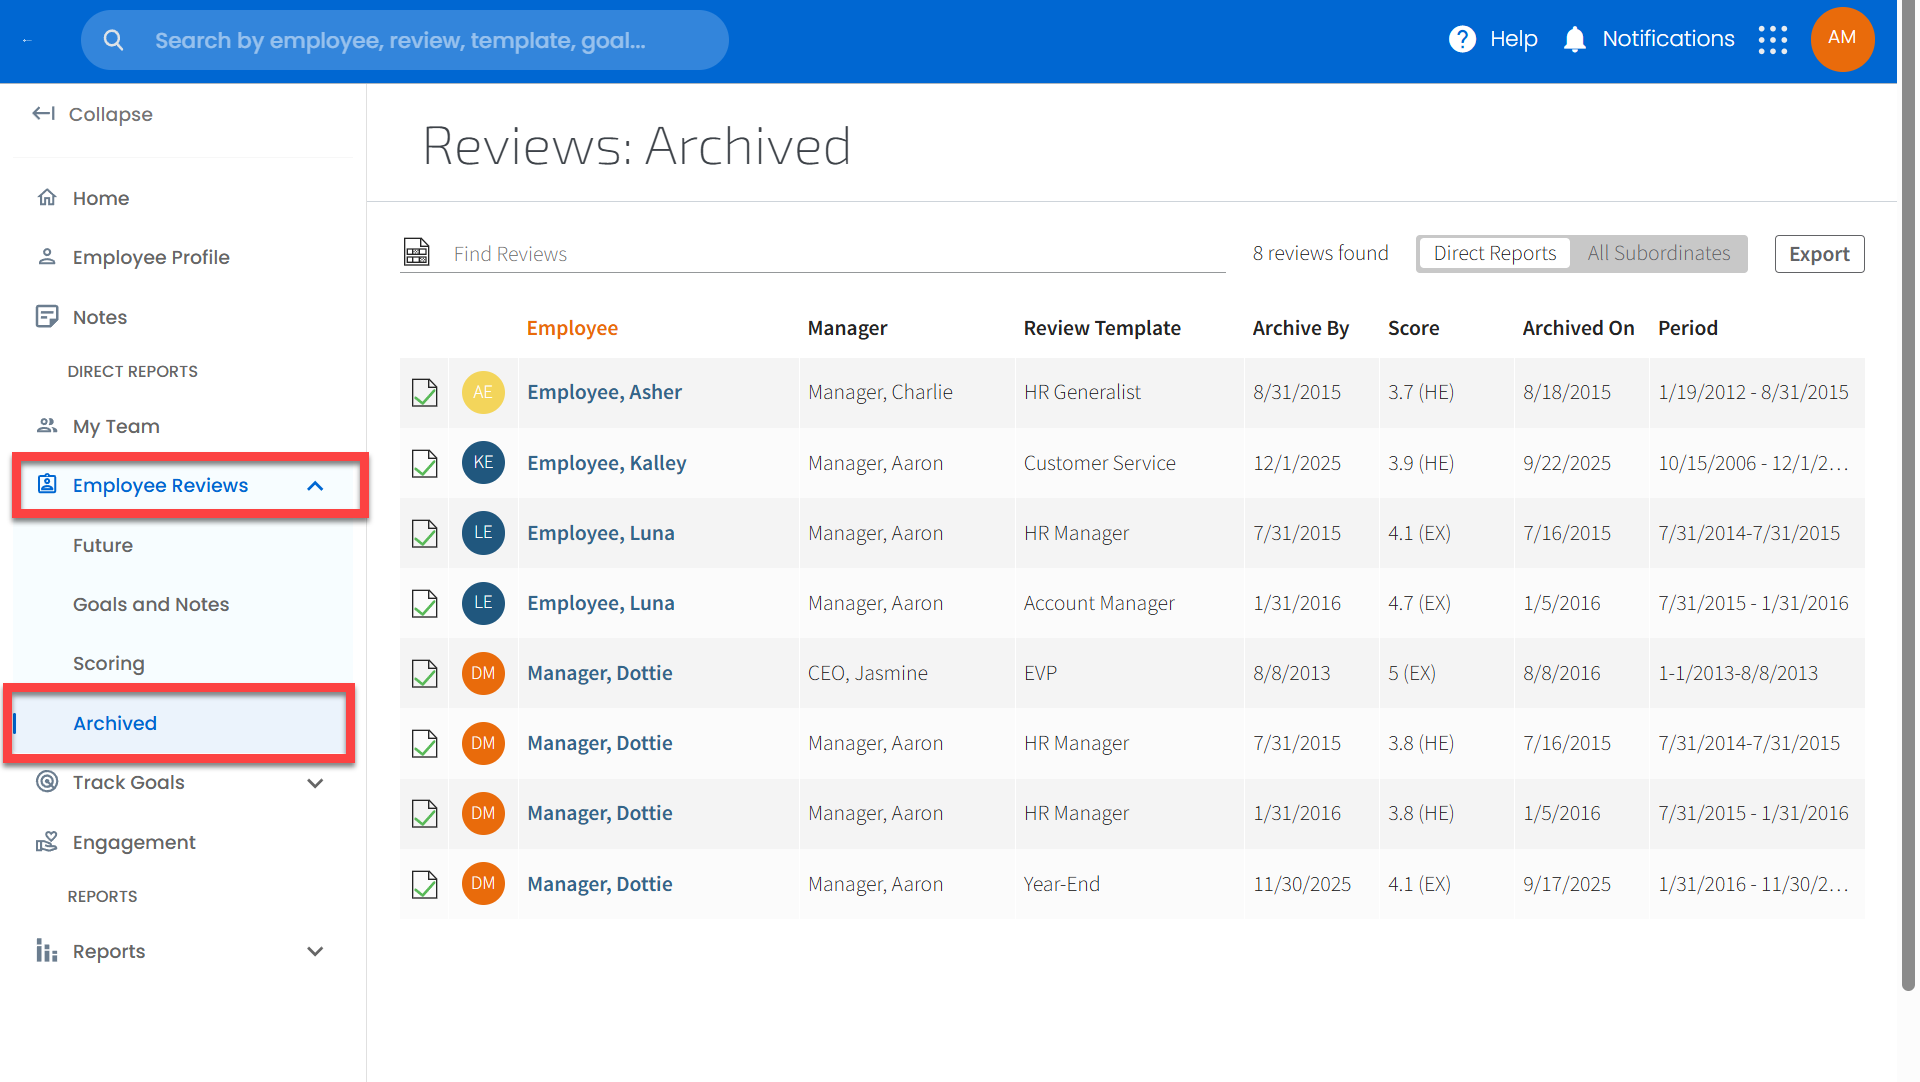Viewport: 1920px width, 1082px height.
Task: Expand the Track Goals section
Action: click(x=315, y=783)
